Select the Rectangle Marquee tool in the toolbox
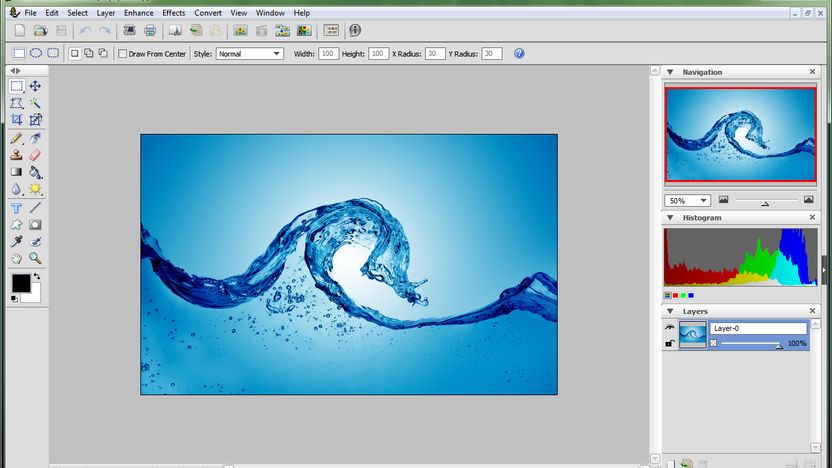The width and height of the screenshot is (832, 468). point(16,86)
